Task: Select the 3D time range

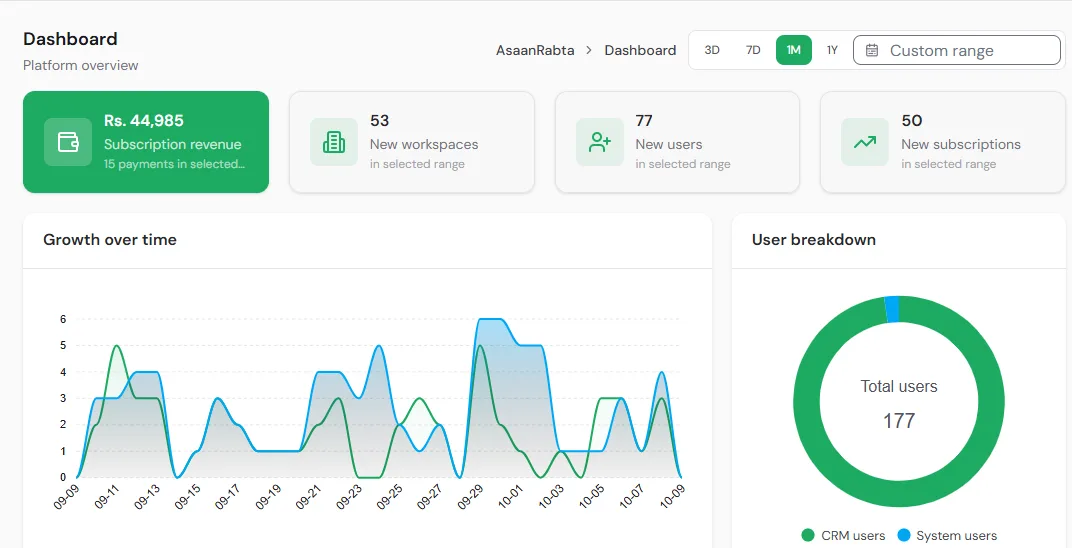Action: [x=712, y=50]
